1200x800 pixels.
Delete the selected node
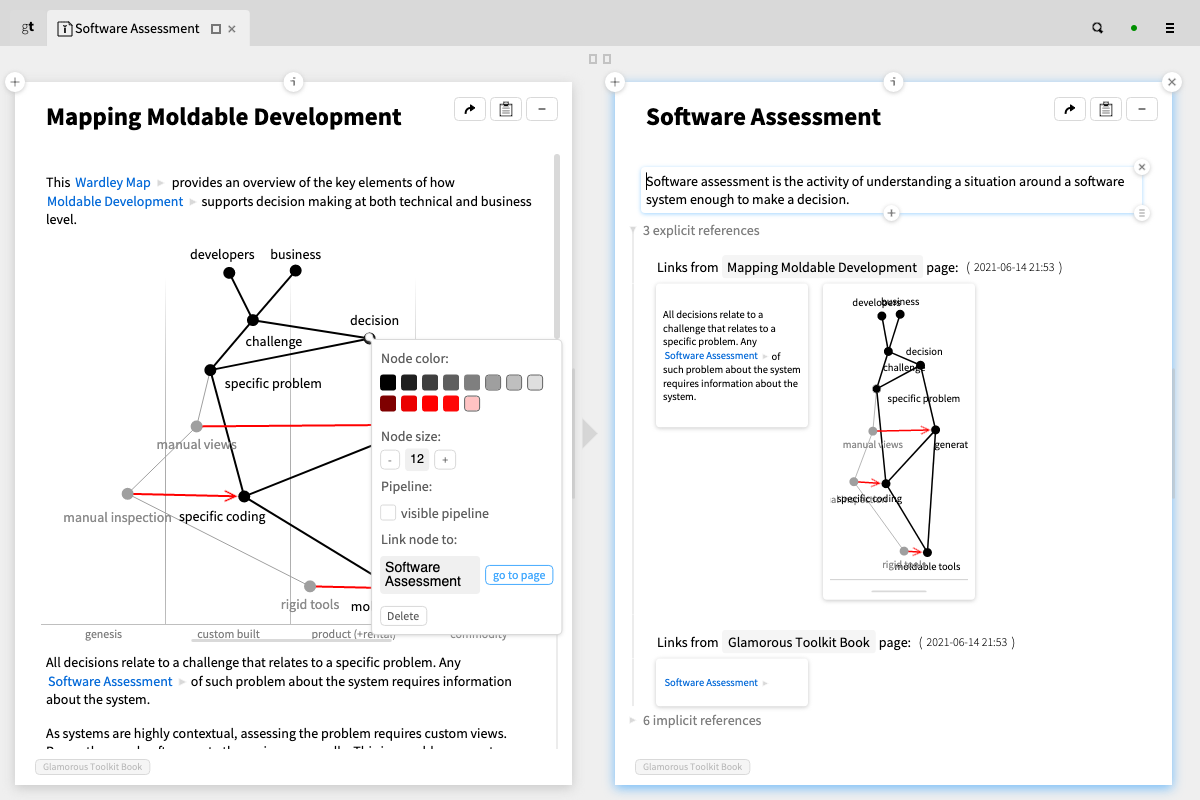[x=403, y=616]
